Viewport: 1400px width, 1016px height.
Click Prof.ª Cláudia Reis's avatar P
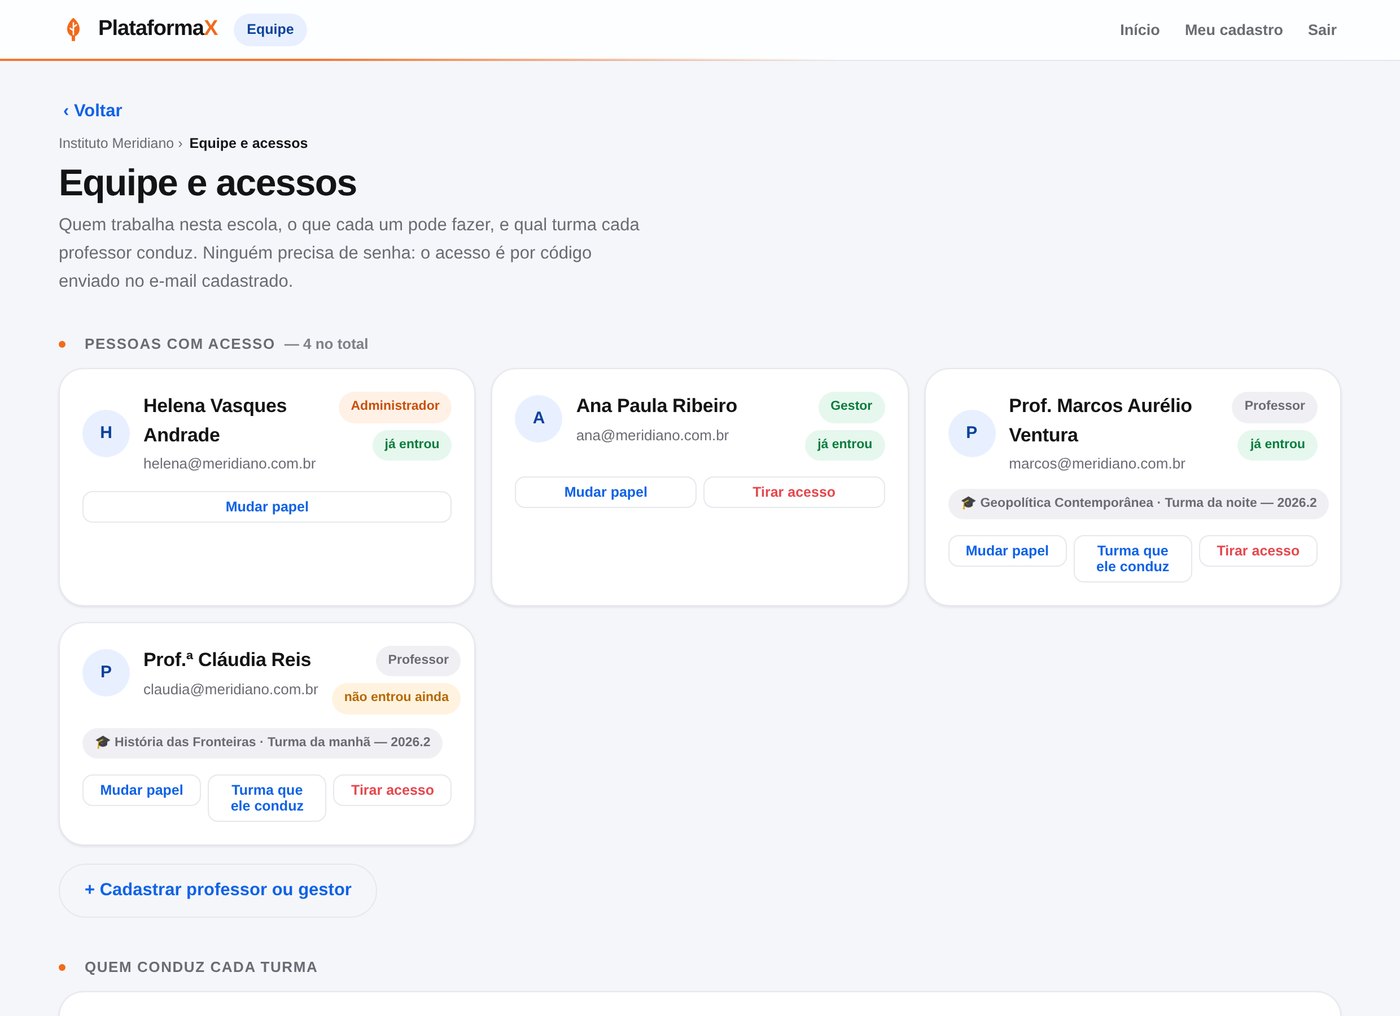coord(106,672)
